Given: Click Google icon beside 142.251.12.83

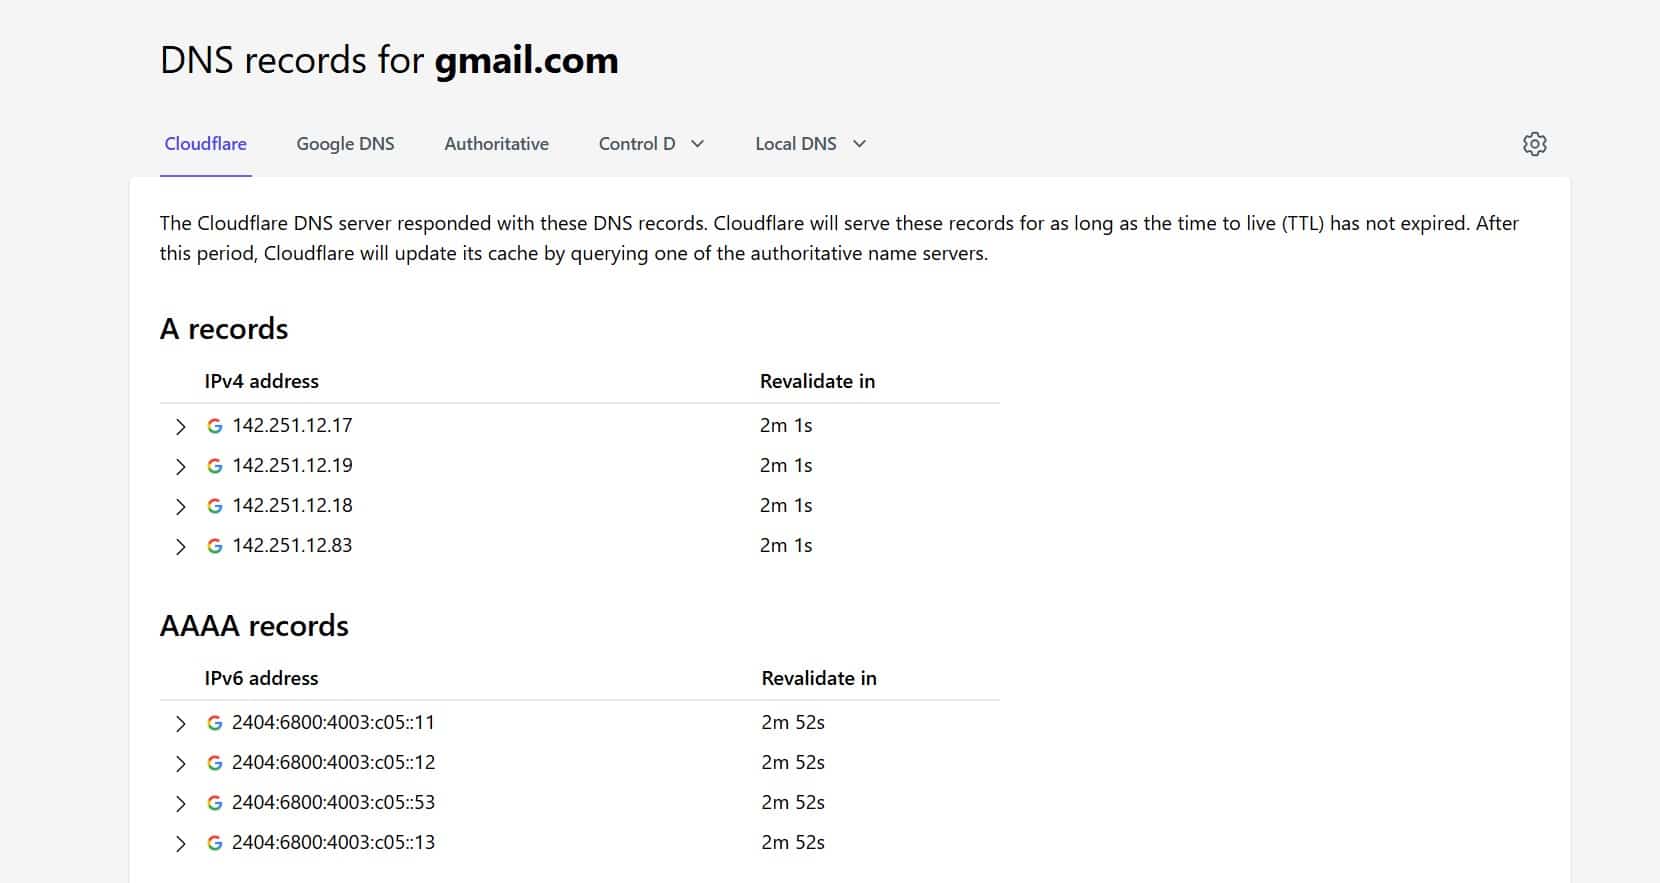Looking at the screenshot, I should pos(214,546).
